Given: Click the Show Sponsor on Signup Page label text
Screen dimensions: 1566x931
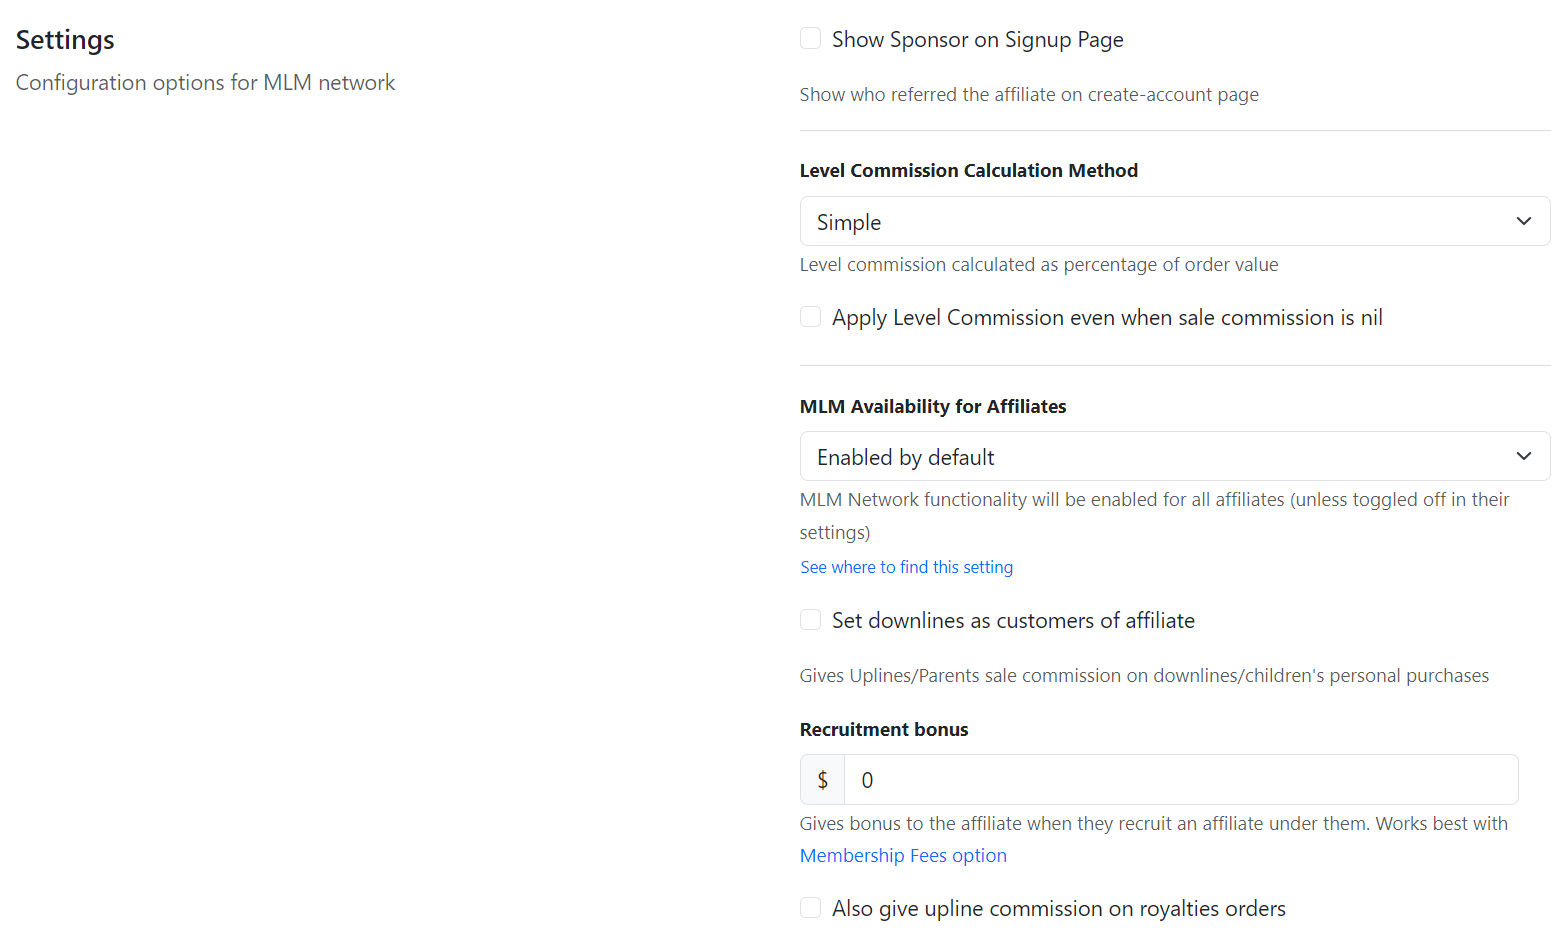Looking at the screenshot, I should (977, 40).
